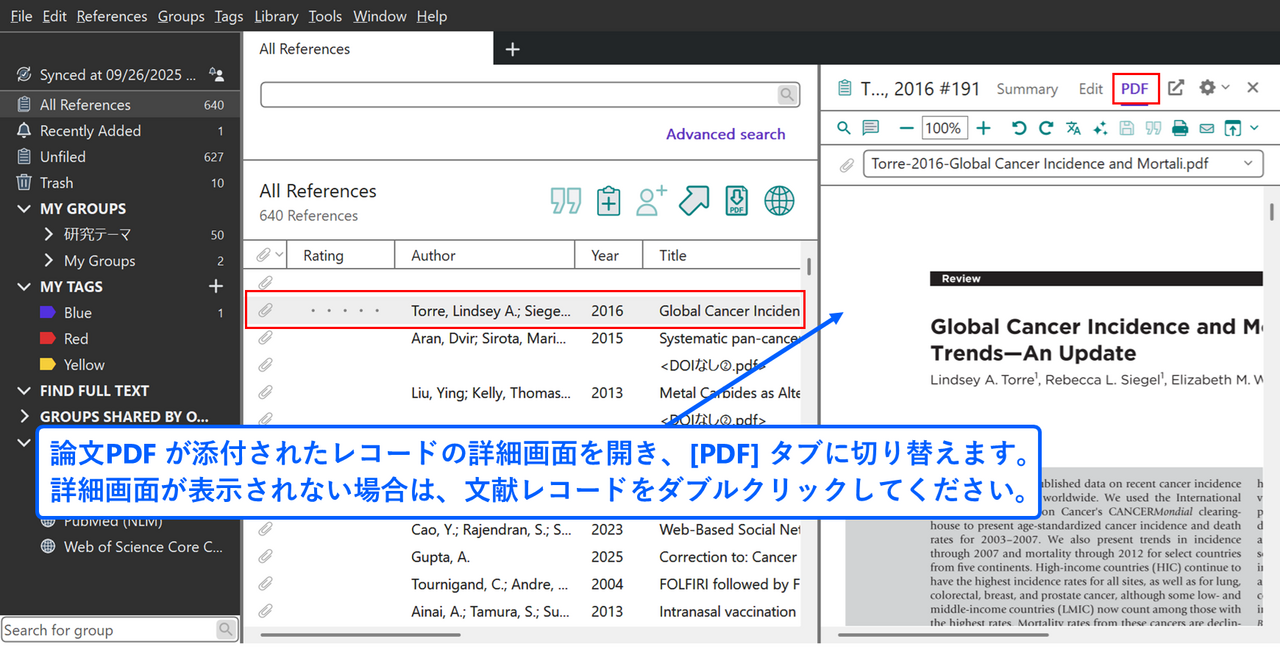
Task: Open the gear settings dropdown
Action: (1213, 88)
